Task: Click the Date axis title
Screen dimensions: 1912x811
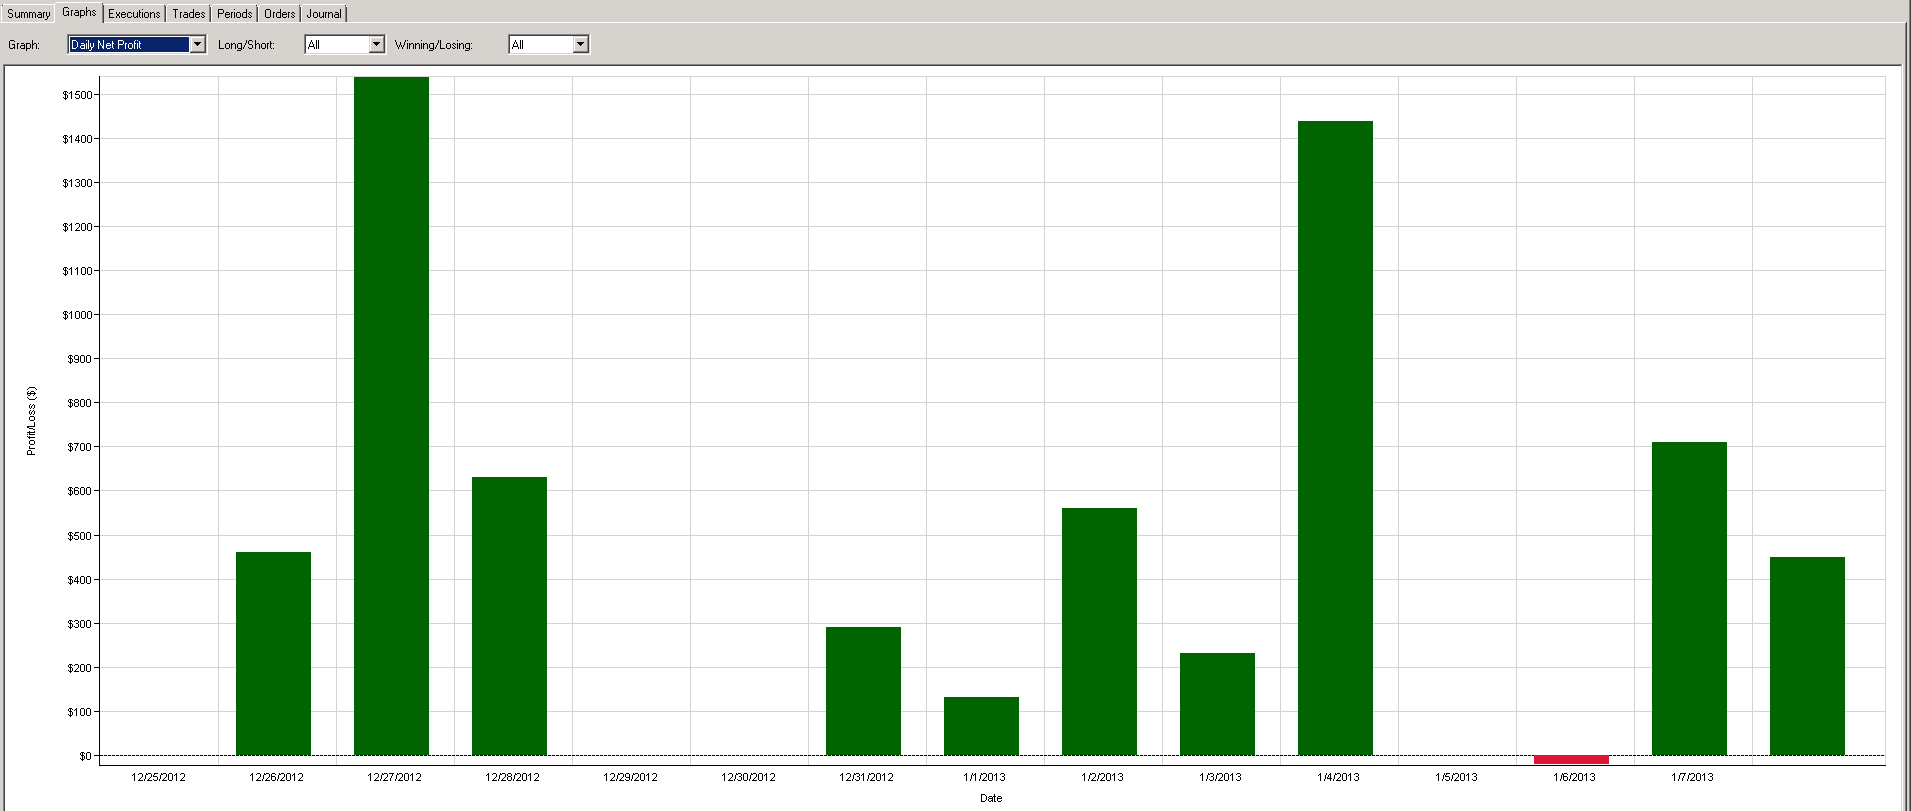Action: [x=991, y=798]
